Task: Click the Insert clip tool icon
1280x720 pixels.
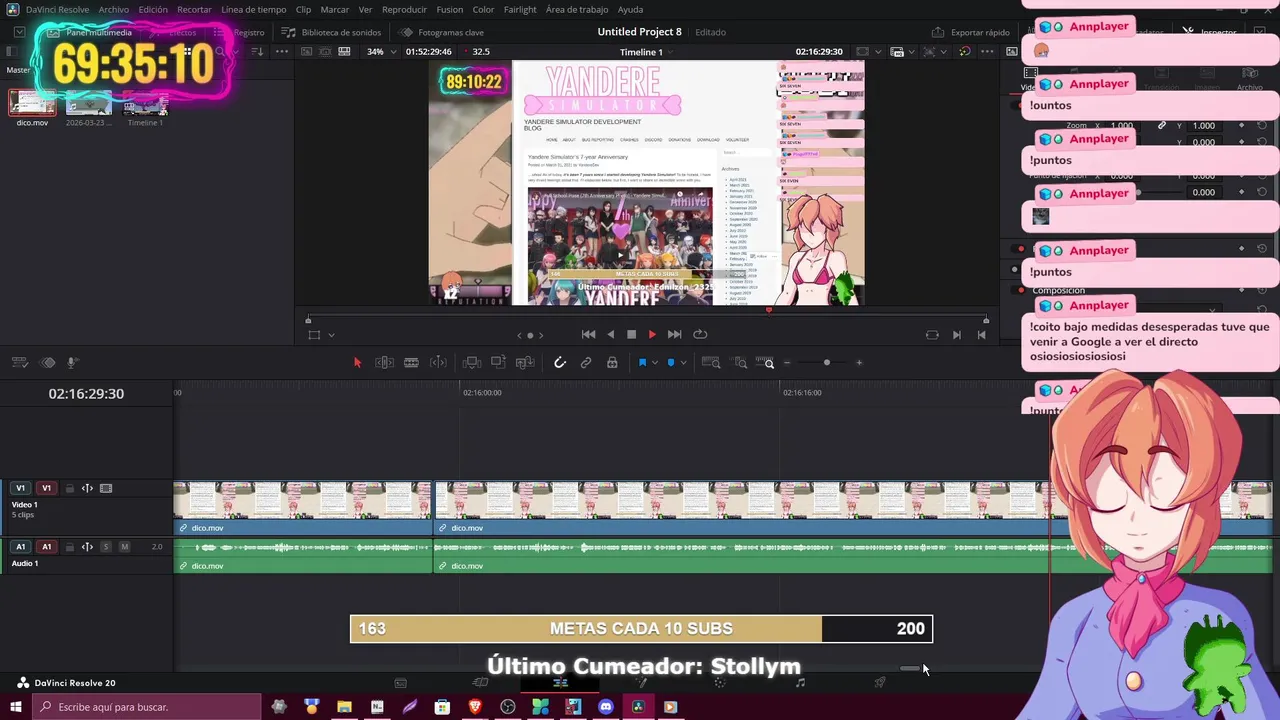Action: [x=472, y=363]
